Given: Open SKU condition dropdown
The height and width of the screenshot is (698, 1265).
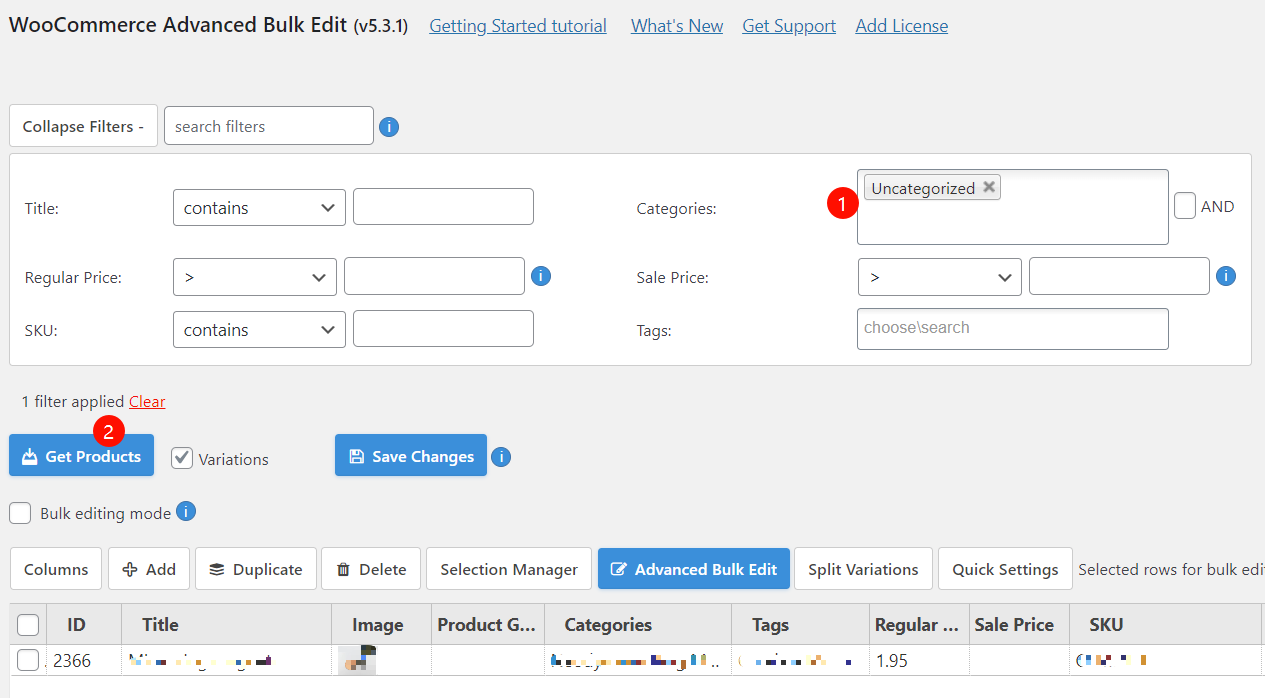Looking at the screenshot, I should [x=259, y=330].
